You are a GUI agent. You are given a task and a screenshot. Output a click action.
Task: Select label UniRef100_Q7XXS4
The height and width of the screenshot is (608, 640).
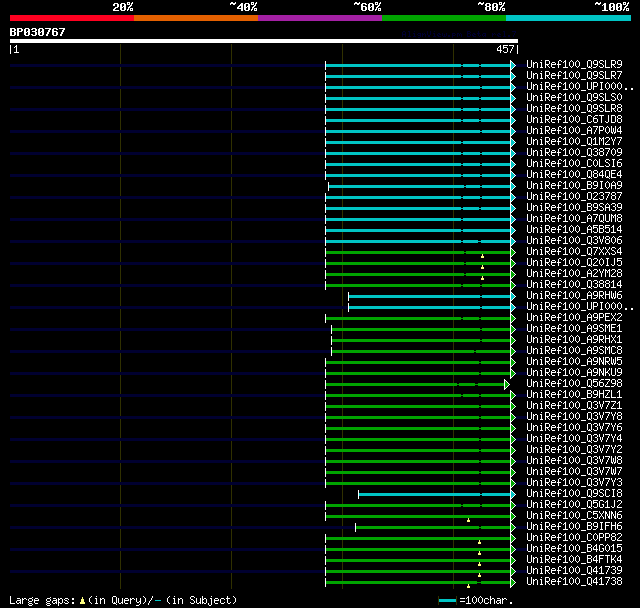pos(574,252)
